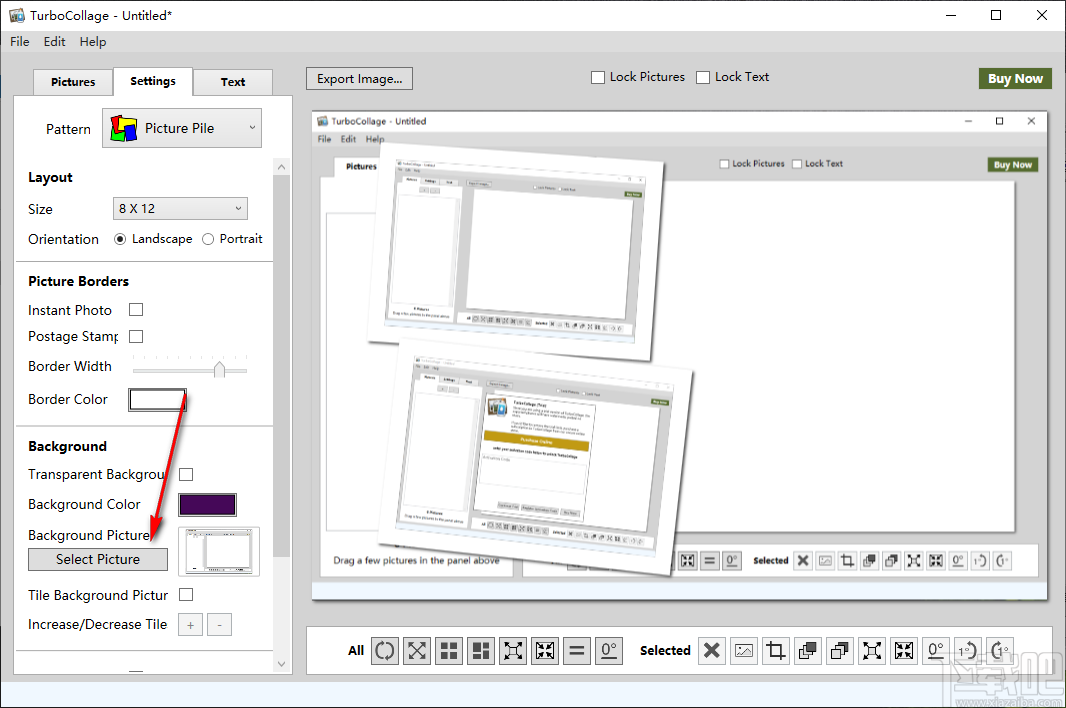This screenshot has width=1066, height=708.
Task: Open the Border Color swatch
Action: (157, 399)
